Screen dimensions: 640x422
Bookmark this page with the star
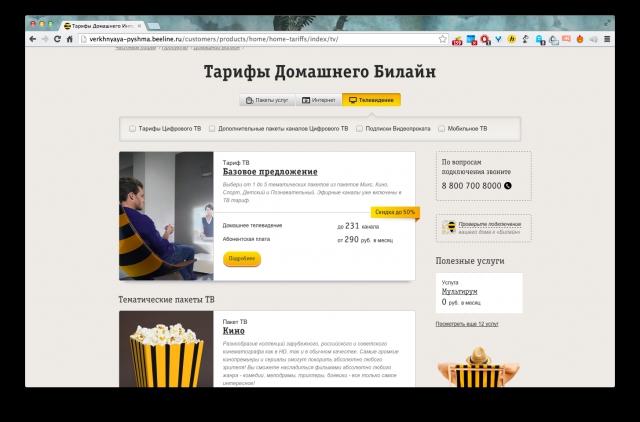pos(442,39)
